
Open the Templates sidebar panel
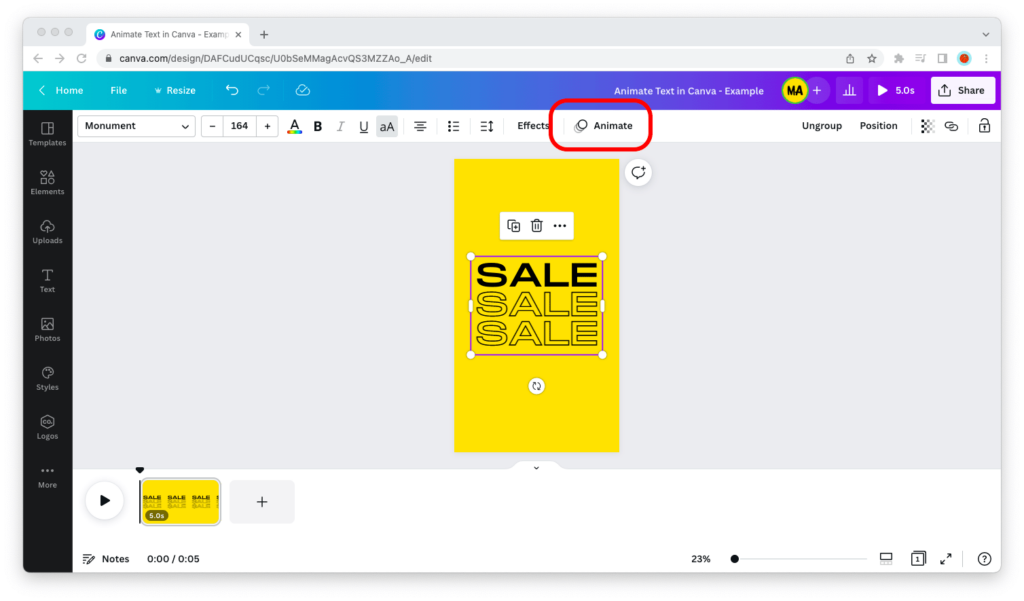[x=47, y=134]
